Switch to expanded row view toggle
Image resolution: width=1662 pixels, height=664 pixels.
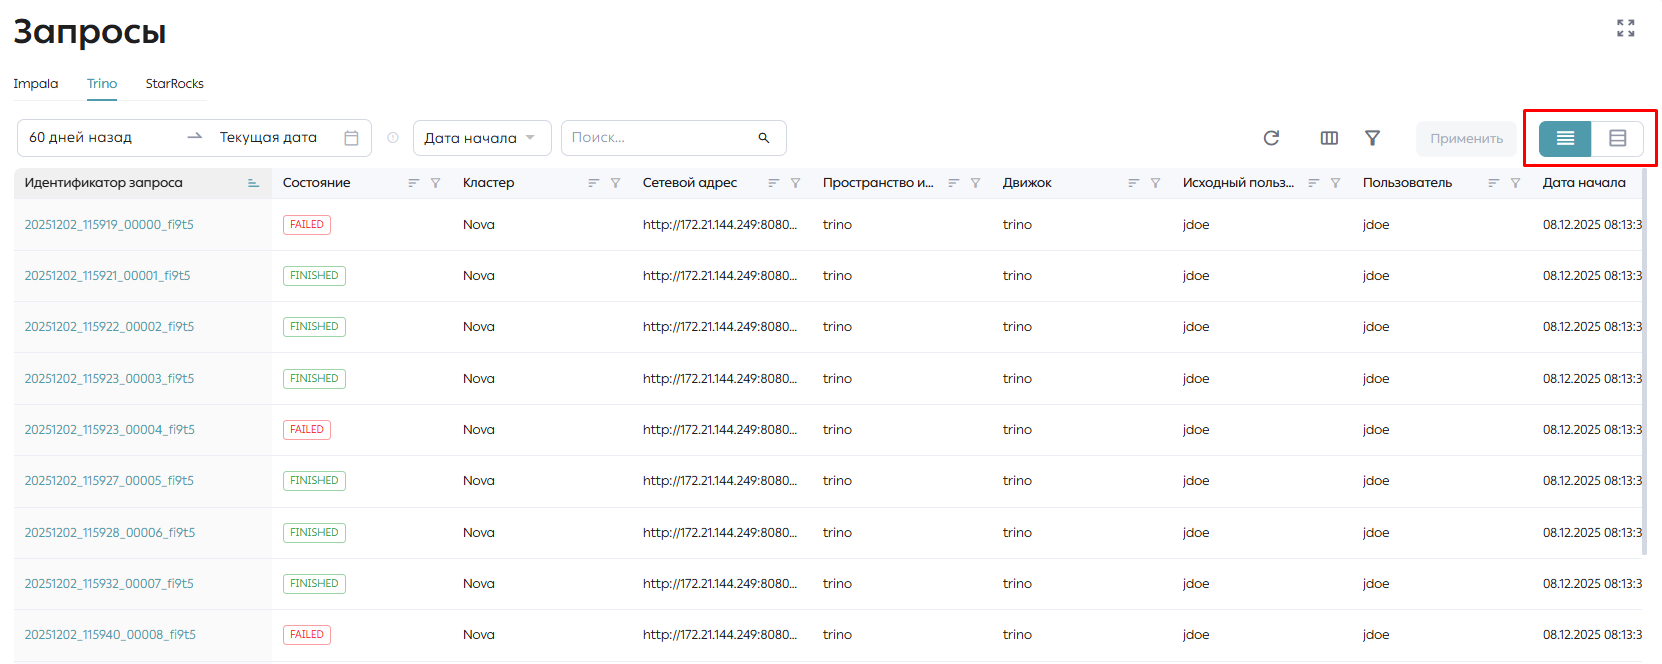tap(1617, 138)
